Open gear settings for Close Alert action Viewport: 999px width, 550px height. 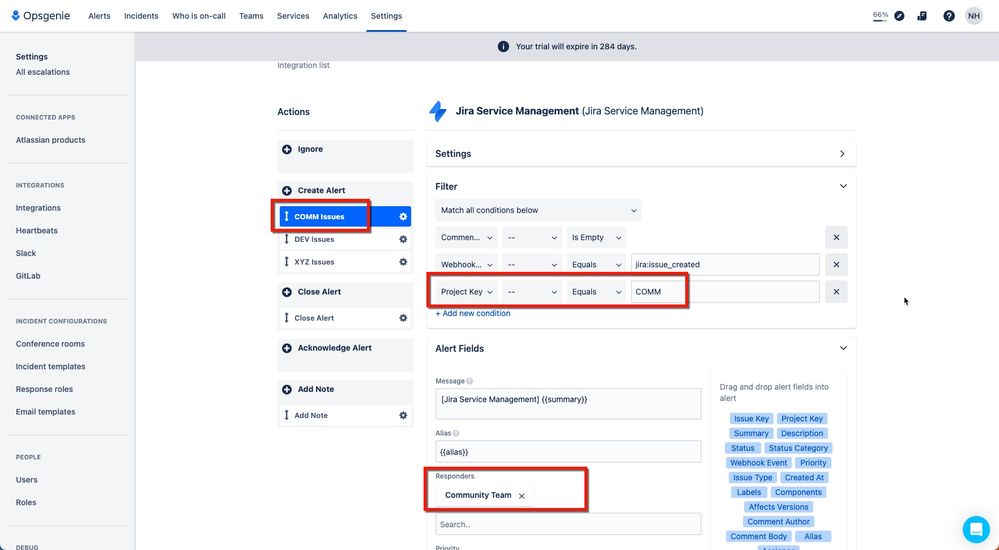(403, 318)
